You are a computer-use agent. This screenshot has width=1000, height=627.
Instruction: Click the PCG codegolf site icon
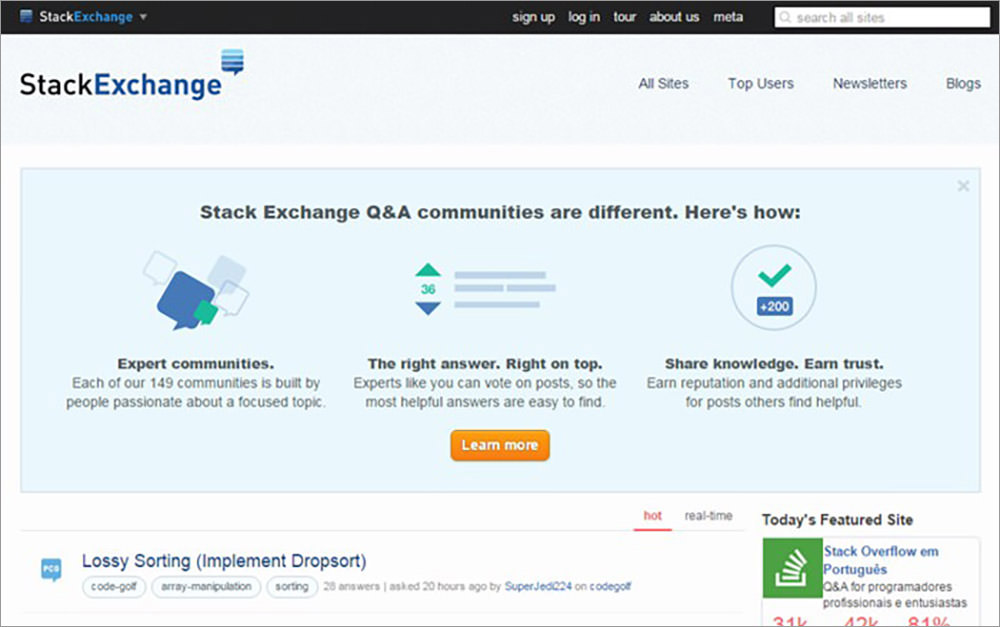point(51,569)
